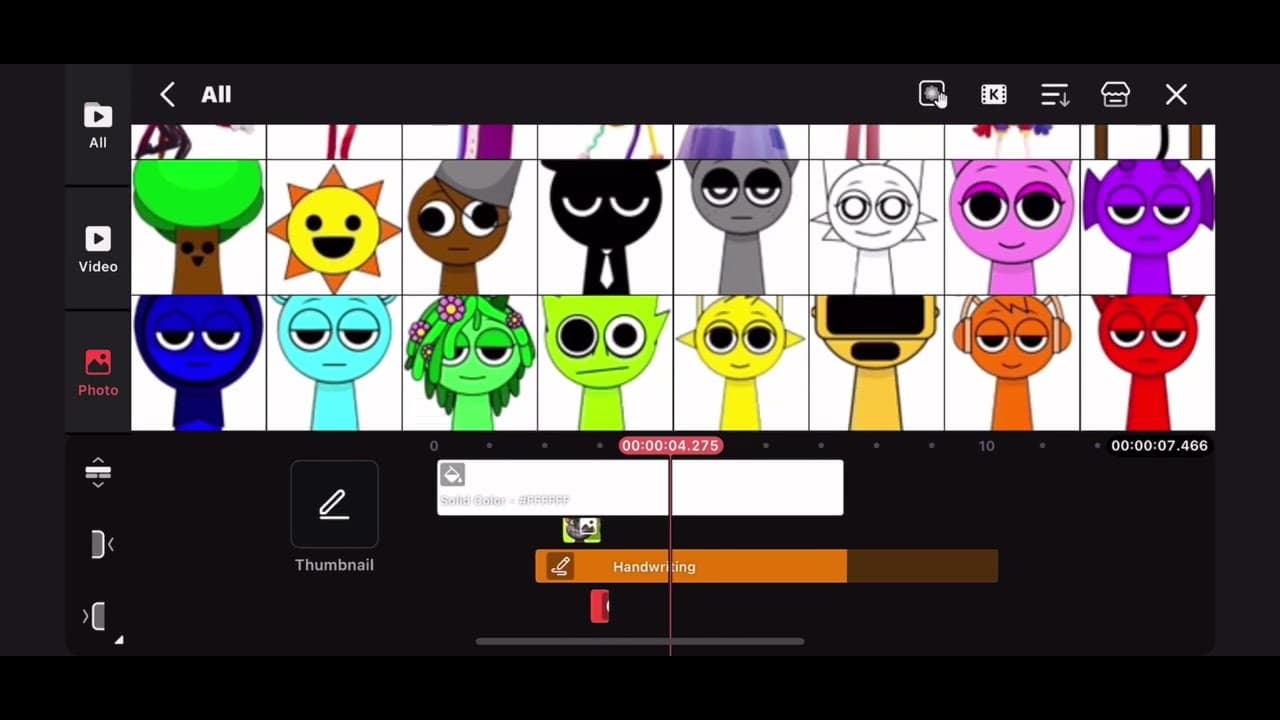Jump to clip start icon

[101, 544]
